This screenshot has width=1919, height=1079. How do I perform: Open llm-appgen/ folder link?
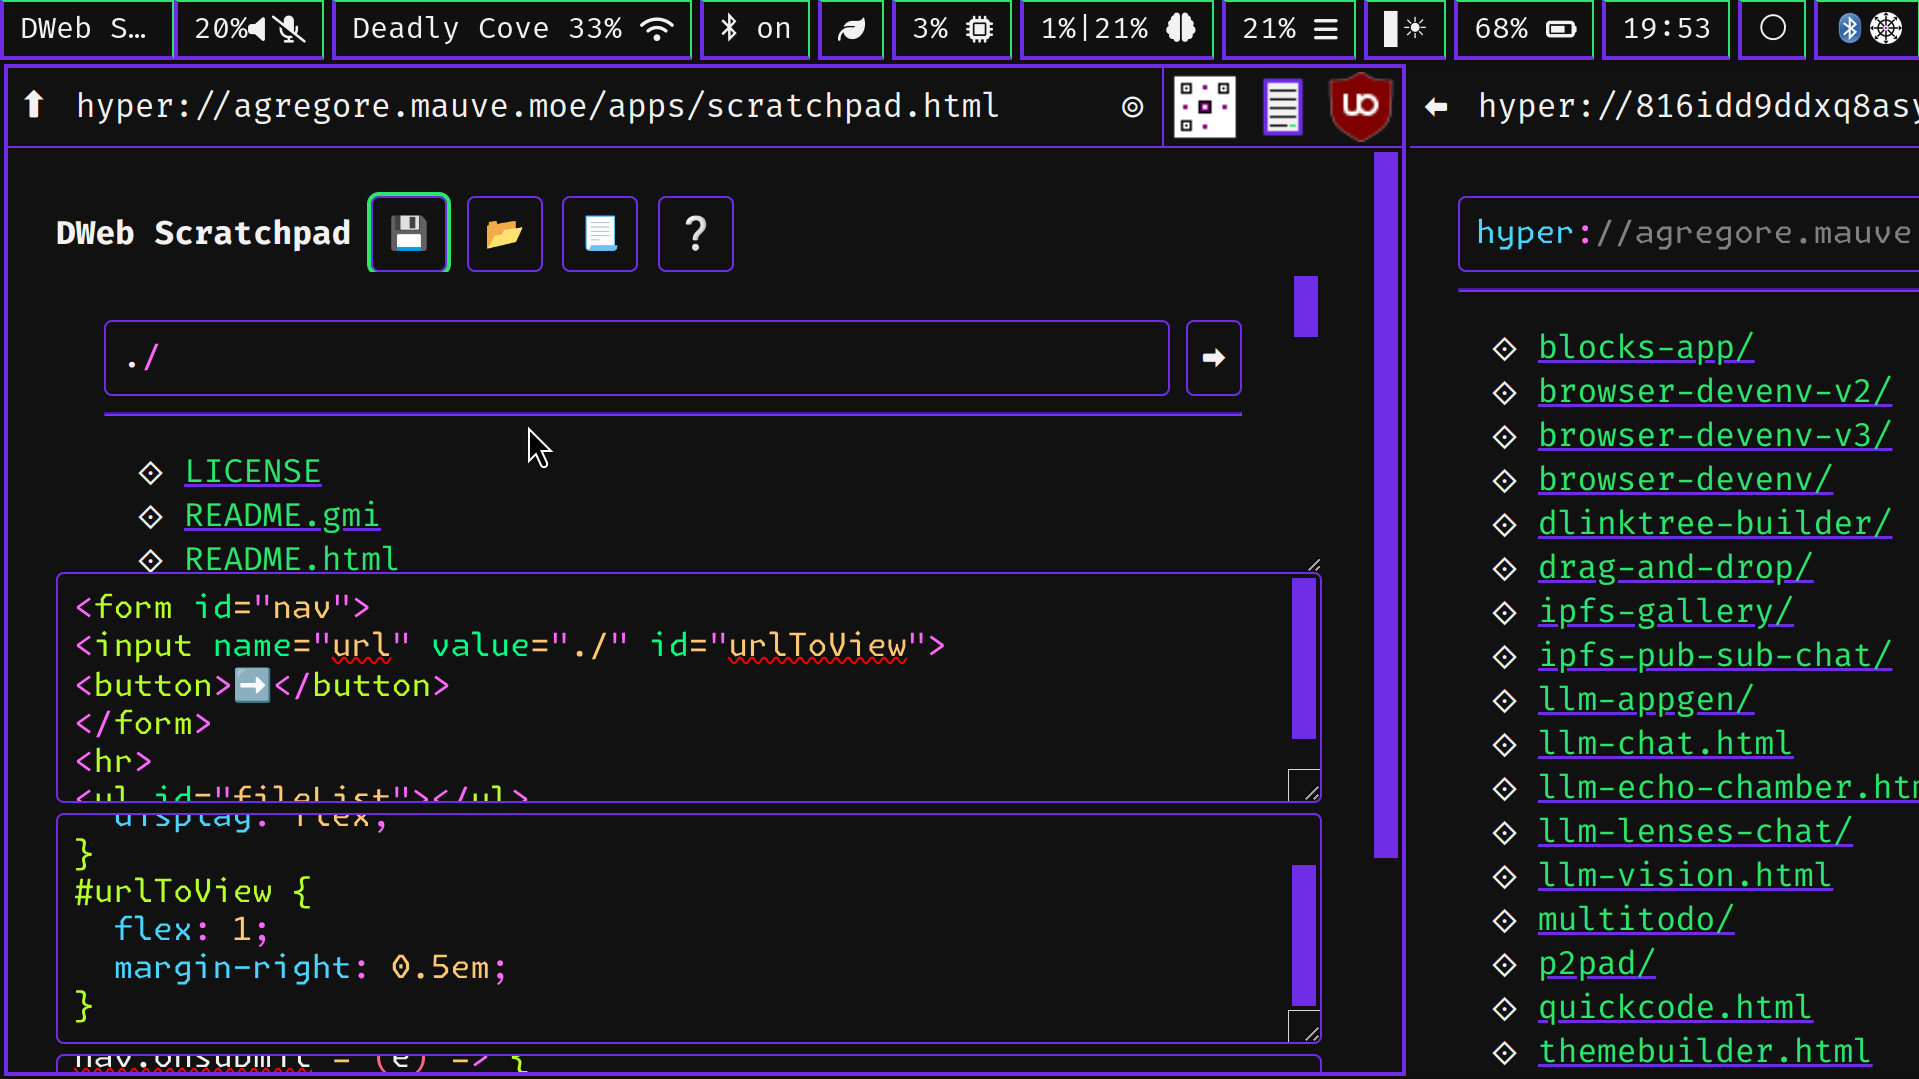tap(1645, 699)
